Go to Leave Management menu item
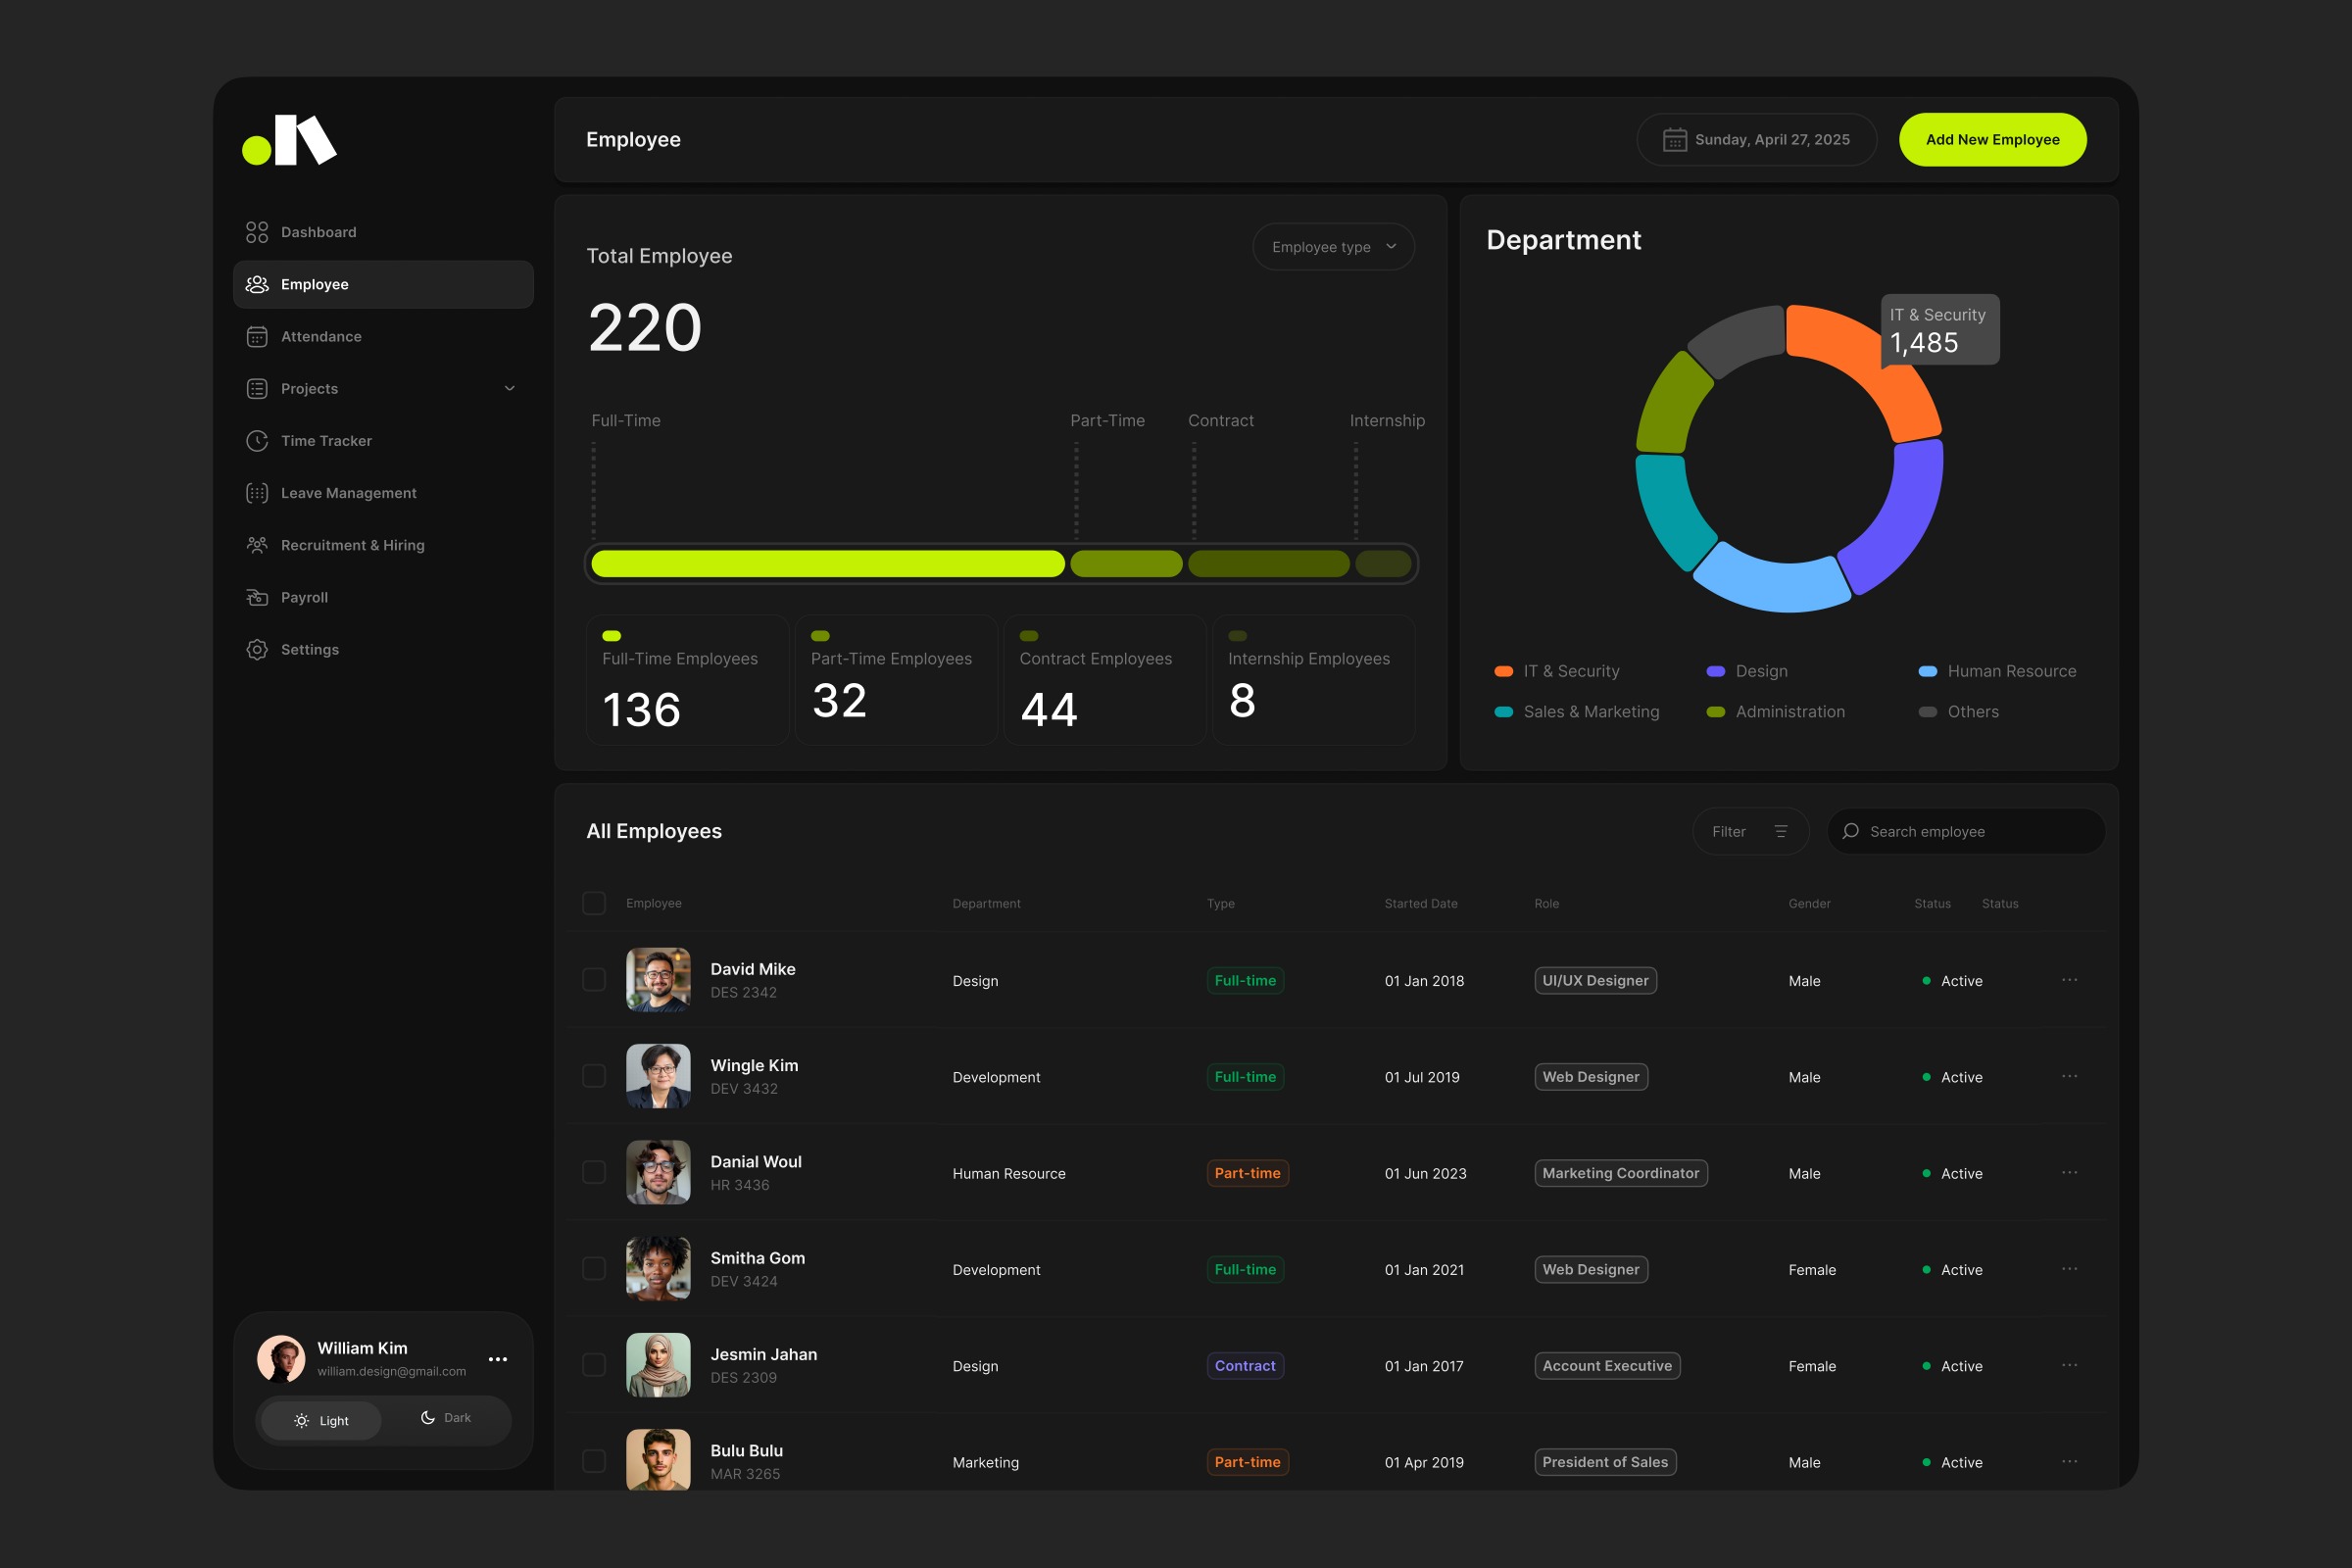The width and height of the screenshot is (2352, 1568). pyautogui.click(x=348, y=493)
